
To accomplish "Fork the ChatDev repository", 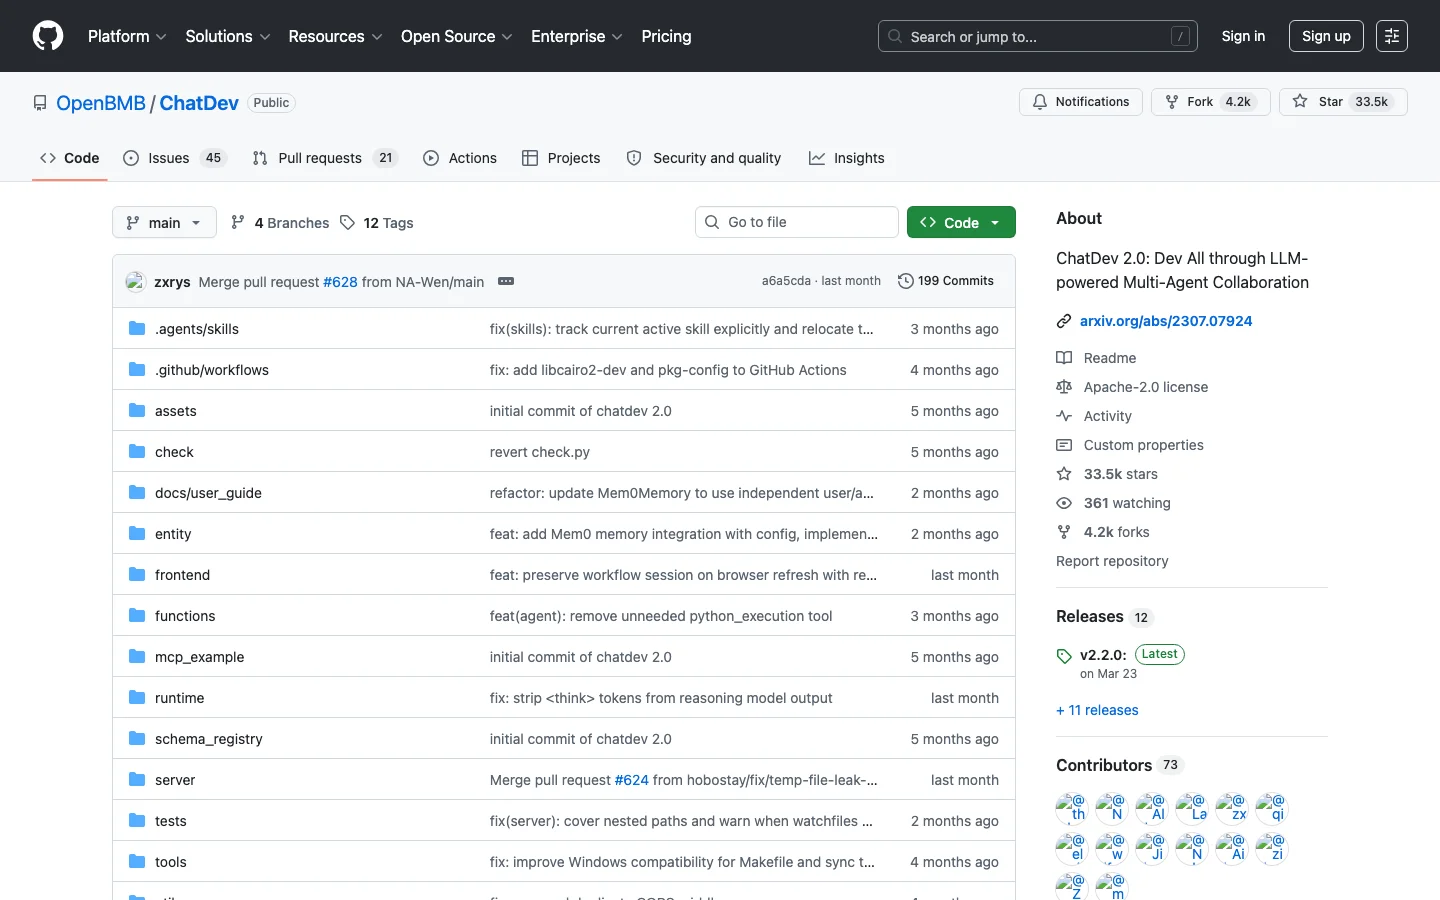I will coord(1211,102).
